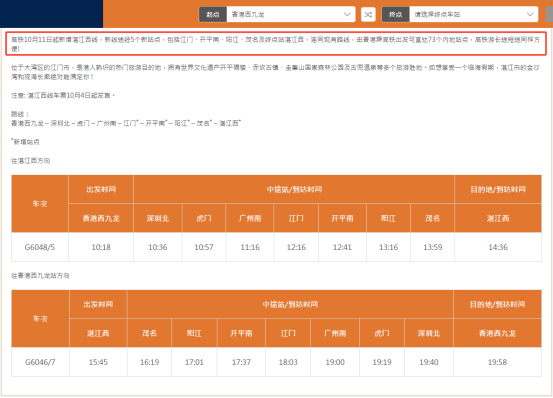
Task: Click 香港西九龙 destination header in G6046/7 table
Action: click(x=497, y=333)
